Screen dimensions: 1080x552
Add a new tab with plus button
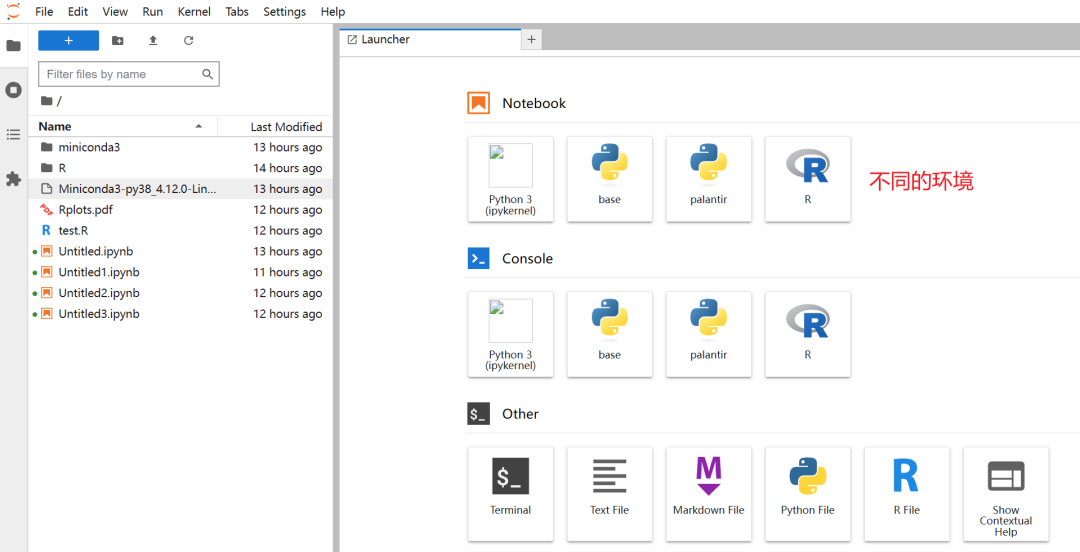click(x=531, y=40)
